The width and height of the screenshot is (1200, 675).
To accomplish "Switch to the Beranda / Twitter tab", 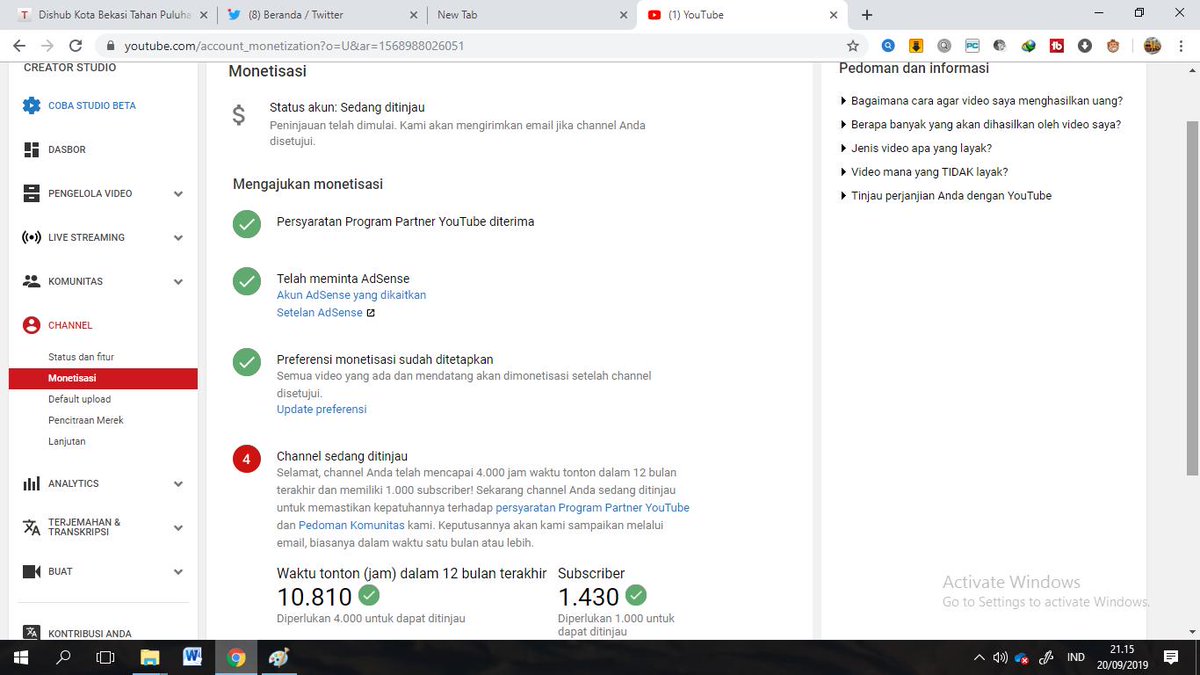I will [321, 15].
